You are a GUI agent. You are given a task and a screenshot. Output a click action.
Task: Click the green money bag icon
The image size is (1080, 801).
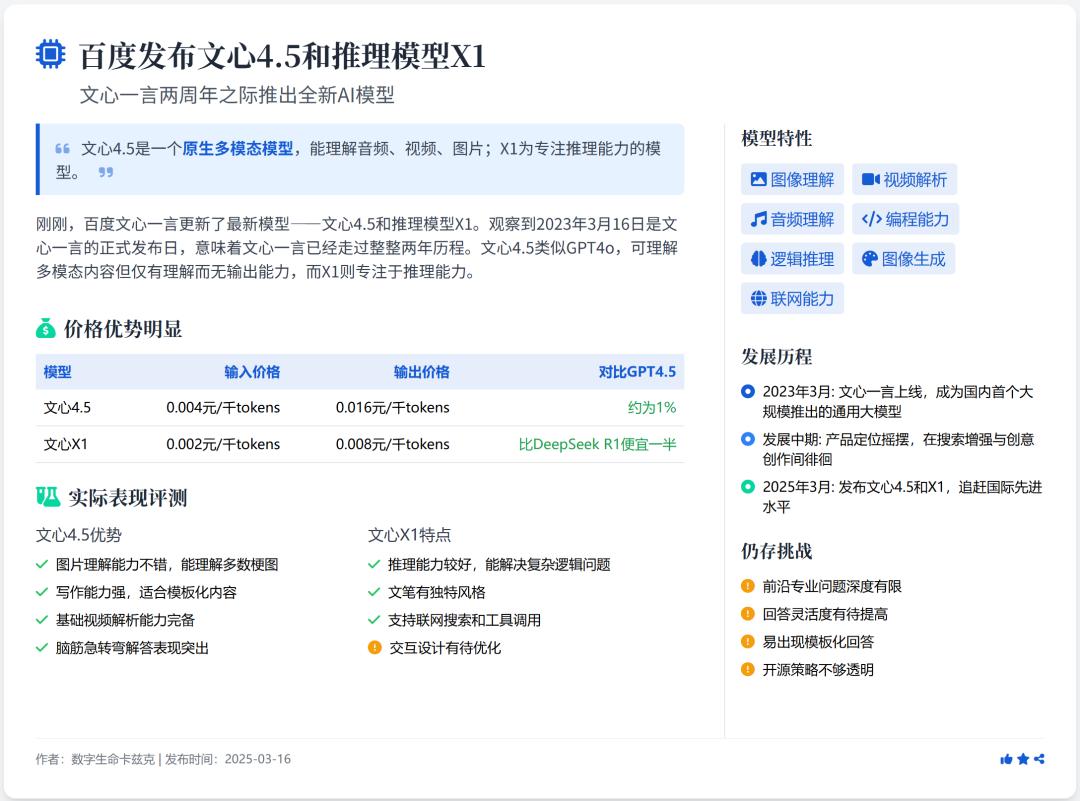45,329
